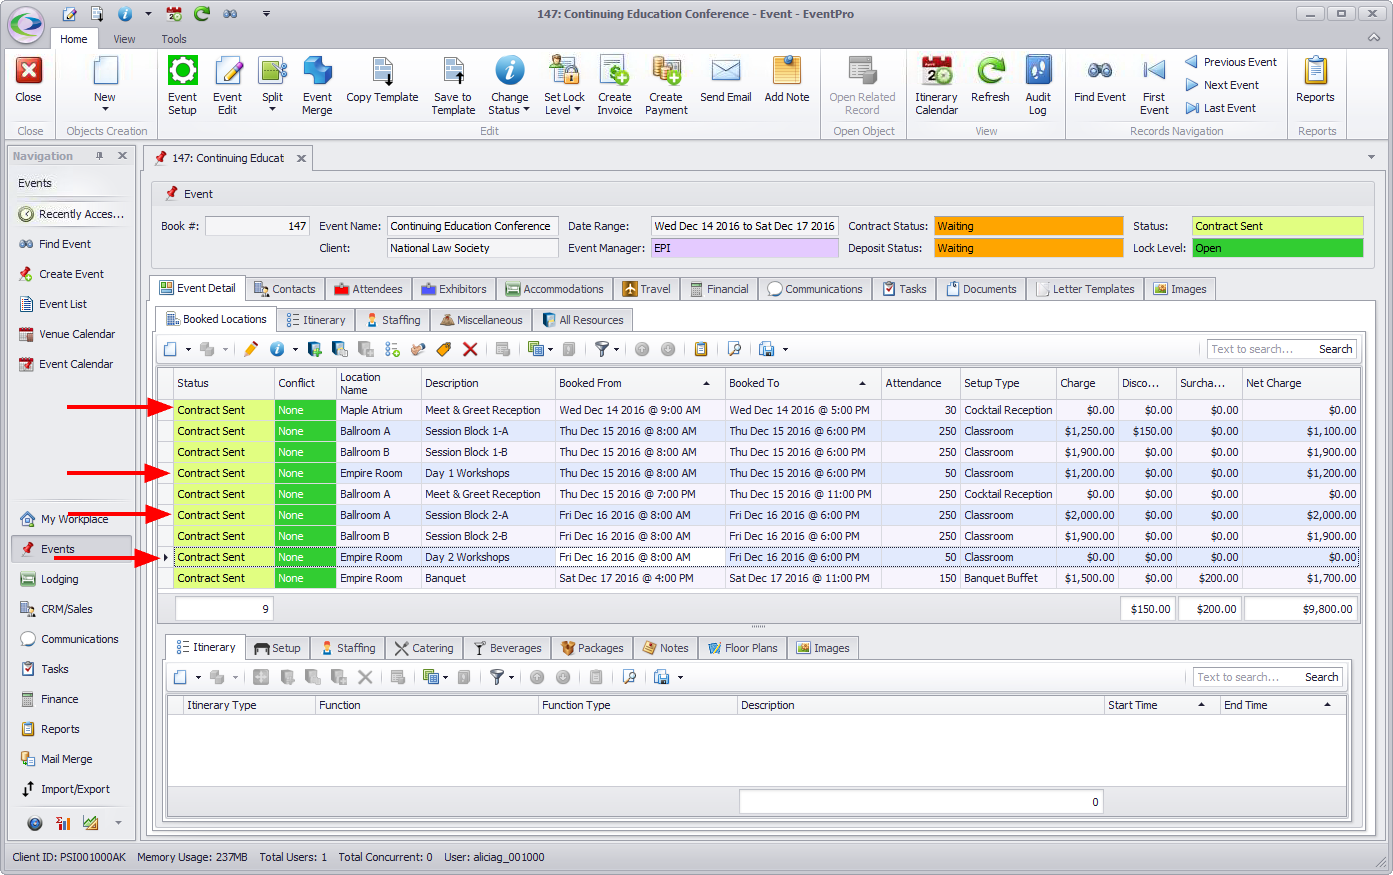The image size is (1393, 875).
Task: Open the Financial tab
Action: point(718,289)
